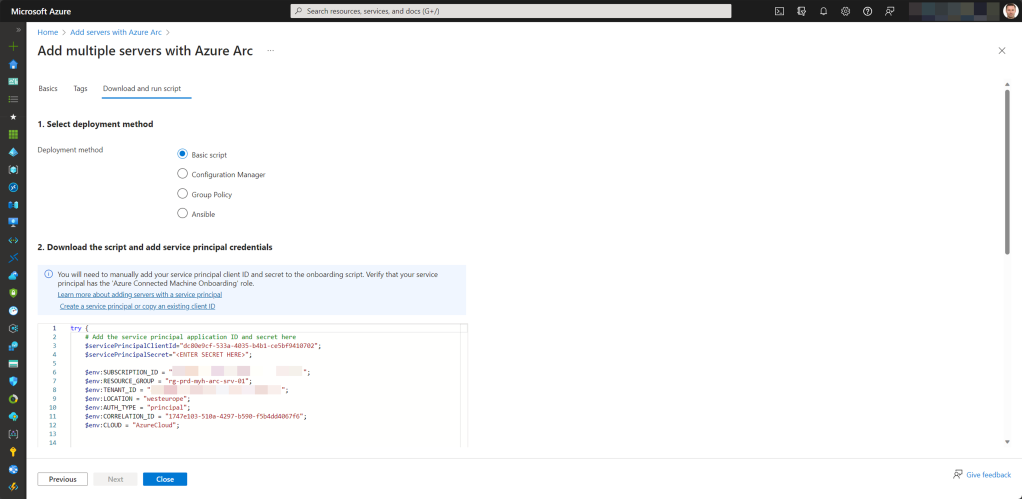Switch to the Tags tab
Screen dimensions: 1022x499
[80, 89]
